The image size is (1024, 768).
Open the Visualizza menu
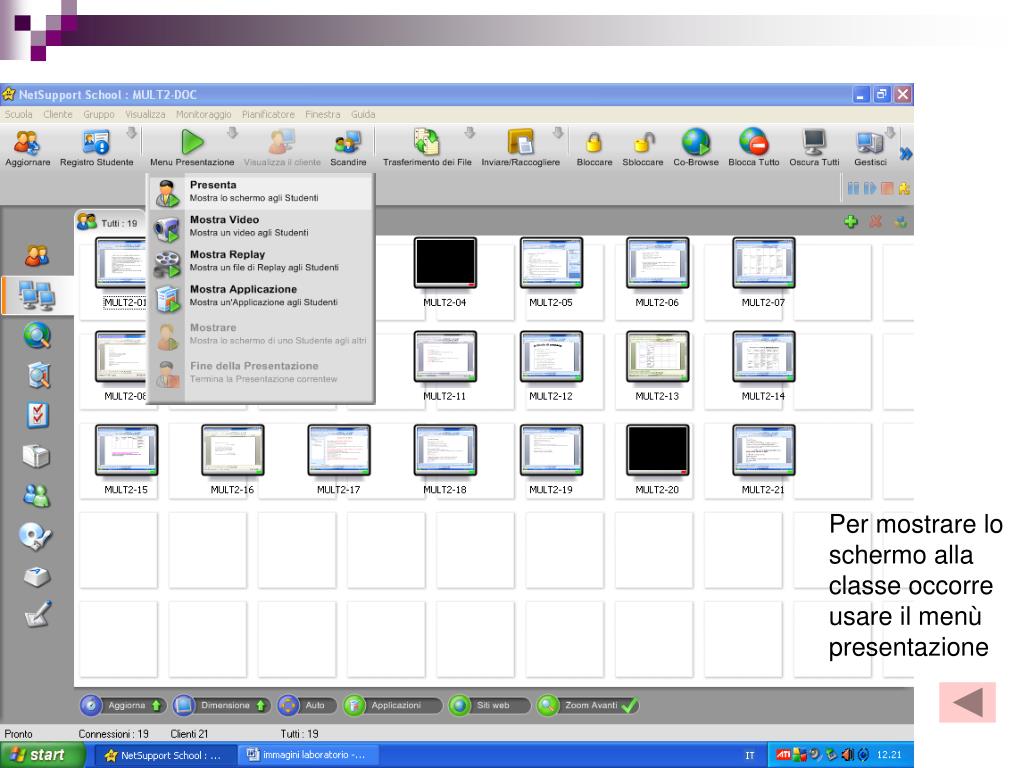[x=145, y=114]
